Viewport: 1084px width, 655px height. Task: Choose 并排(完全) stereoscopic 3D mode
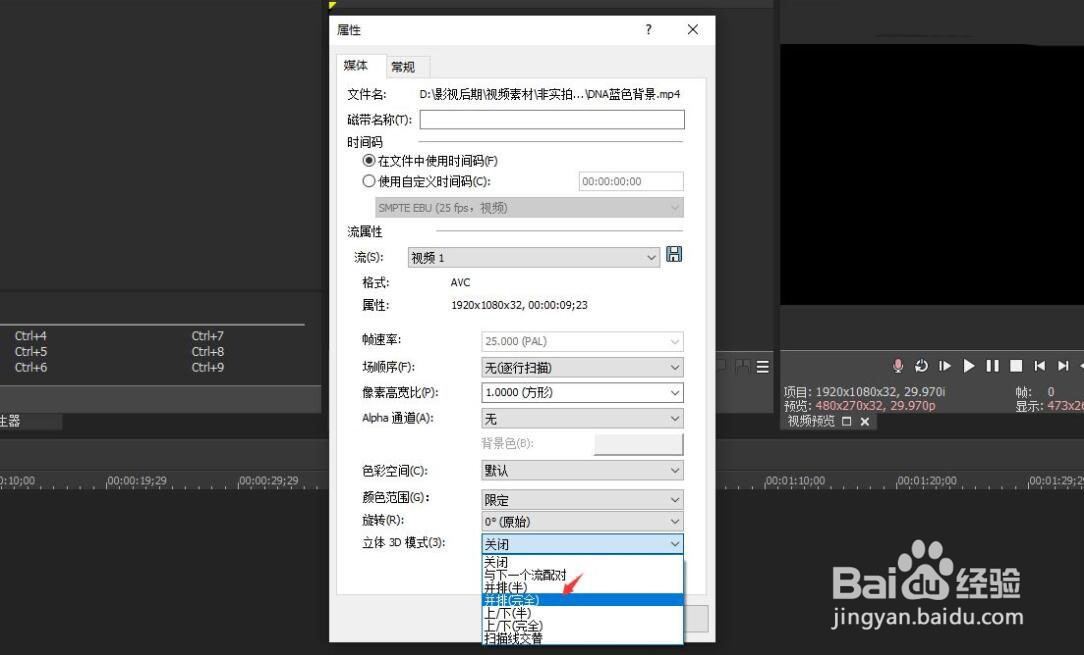514,599
